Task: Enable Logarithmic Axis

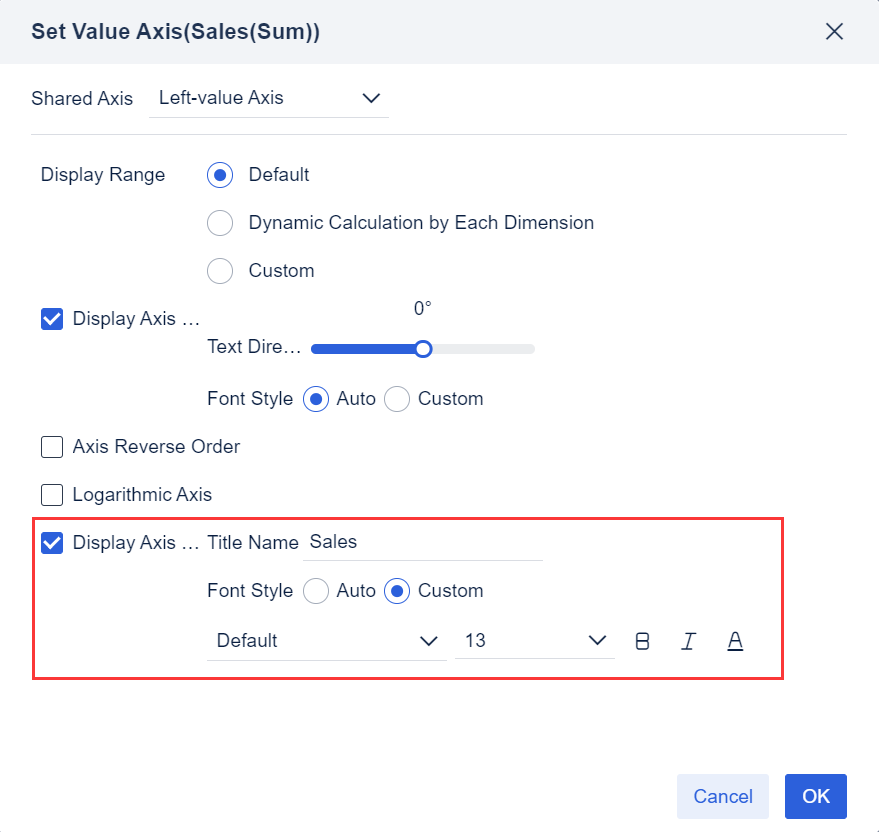Action: click(x=51, y=495)
